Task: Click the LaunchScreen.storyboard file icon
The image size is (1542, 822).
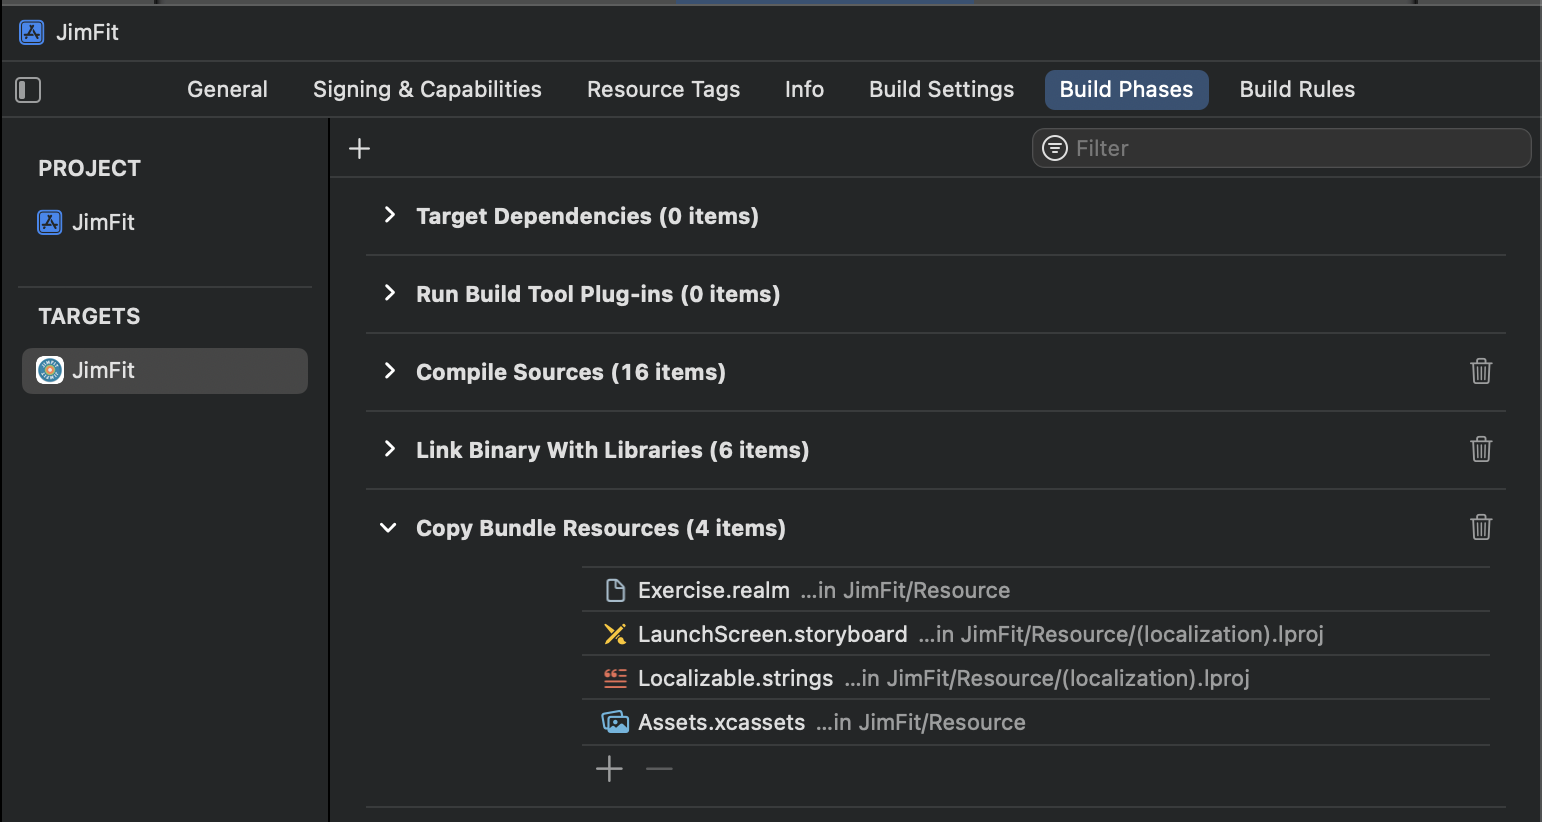Action: coord(615,634)
